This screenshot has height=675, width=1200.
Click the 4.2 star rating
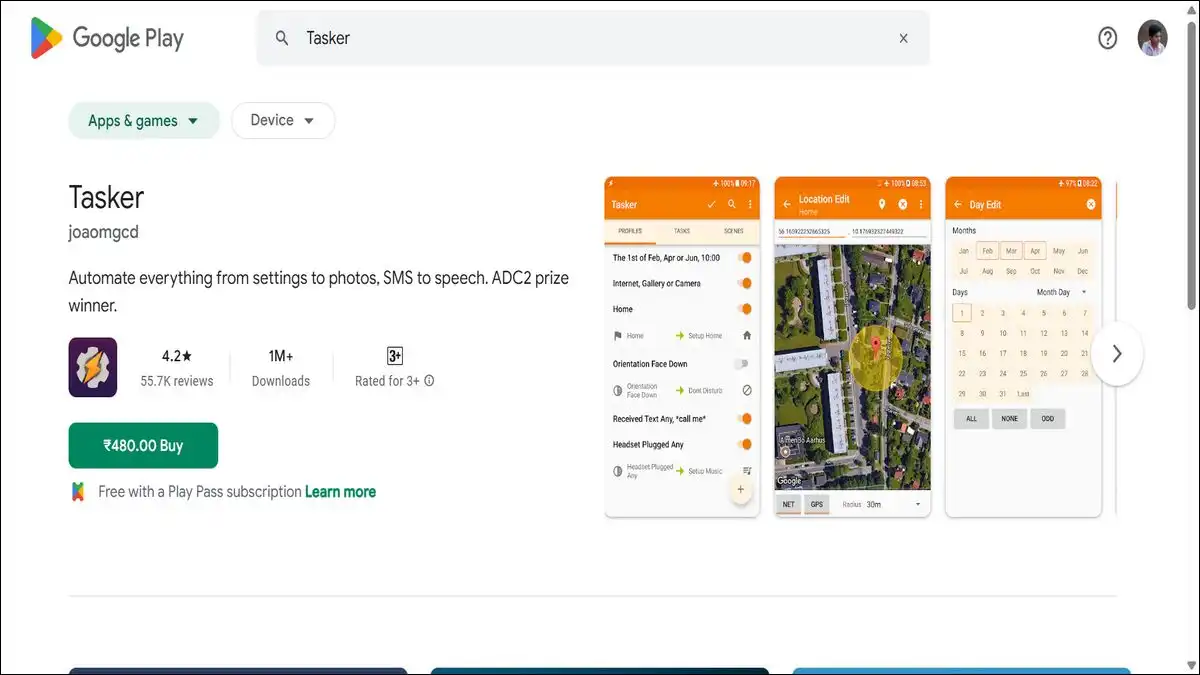[177, 356]
